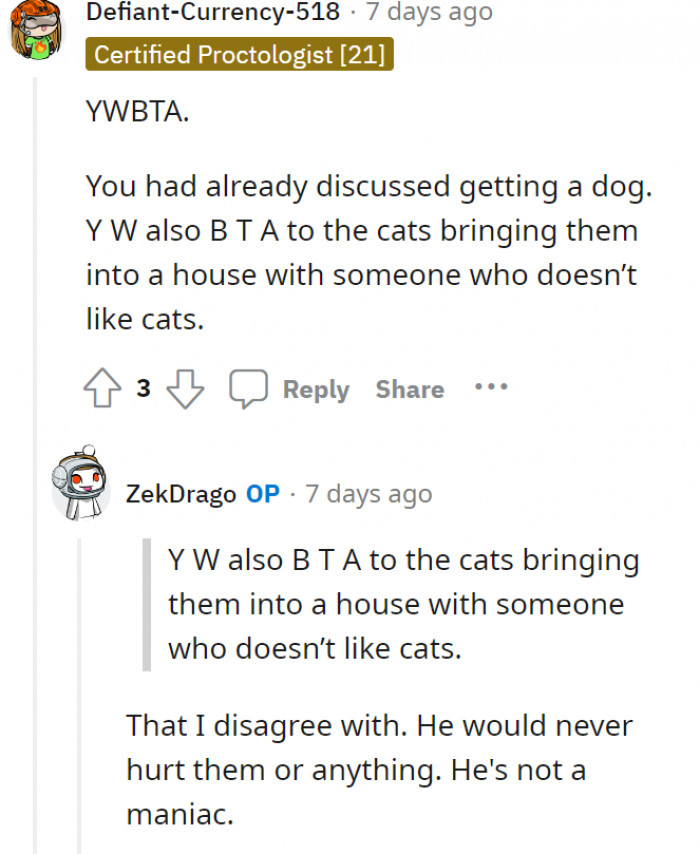Click the 7 days ago timestamp on top comment
The width and height of the screenshot is (700, 854).
(x=429, y=13)
